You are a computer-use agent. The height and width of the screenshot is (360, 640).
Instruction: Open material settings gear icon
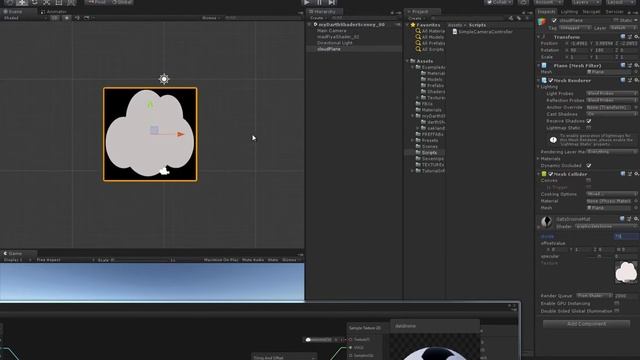(x=636, y=219)
